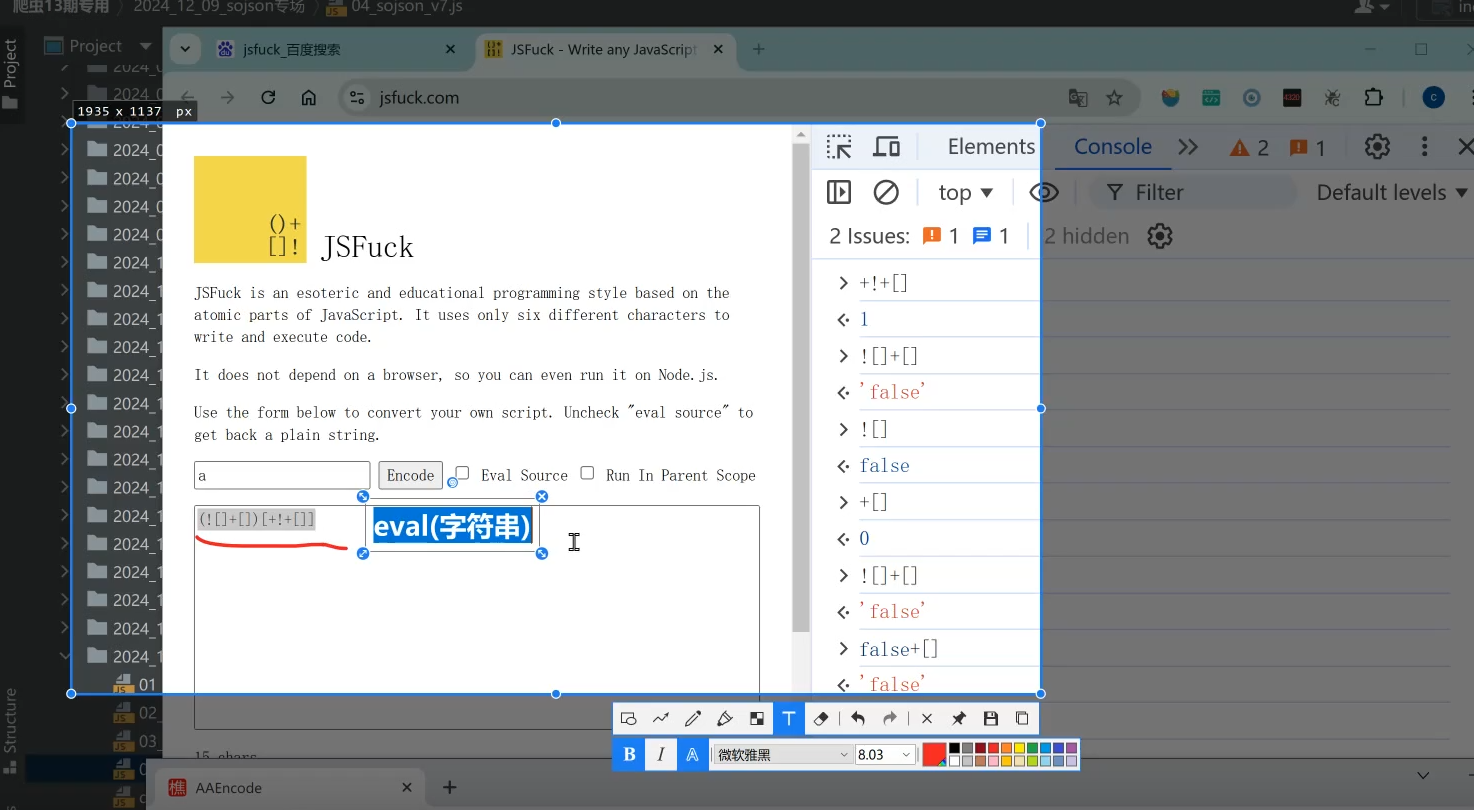The height and width of the screenshot is (810, 1474).
Task: Open the 微软雅黑 font dropdown
Action: 782,755
